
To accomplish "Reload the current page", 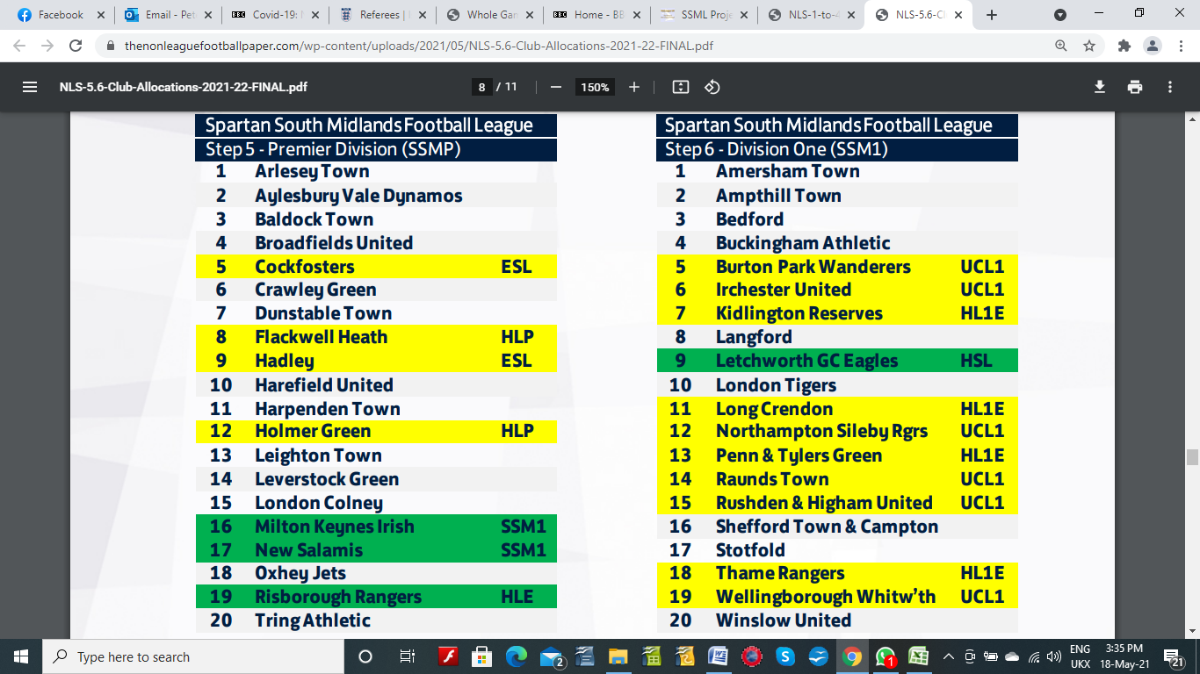I will pyautogui.click(x=76, y=46).
